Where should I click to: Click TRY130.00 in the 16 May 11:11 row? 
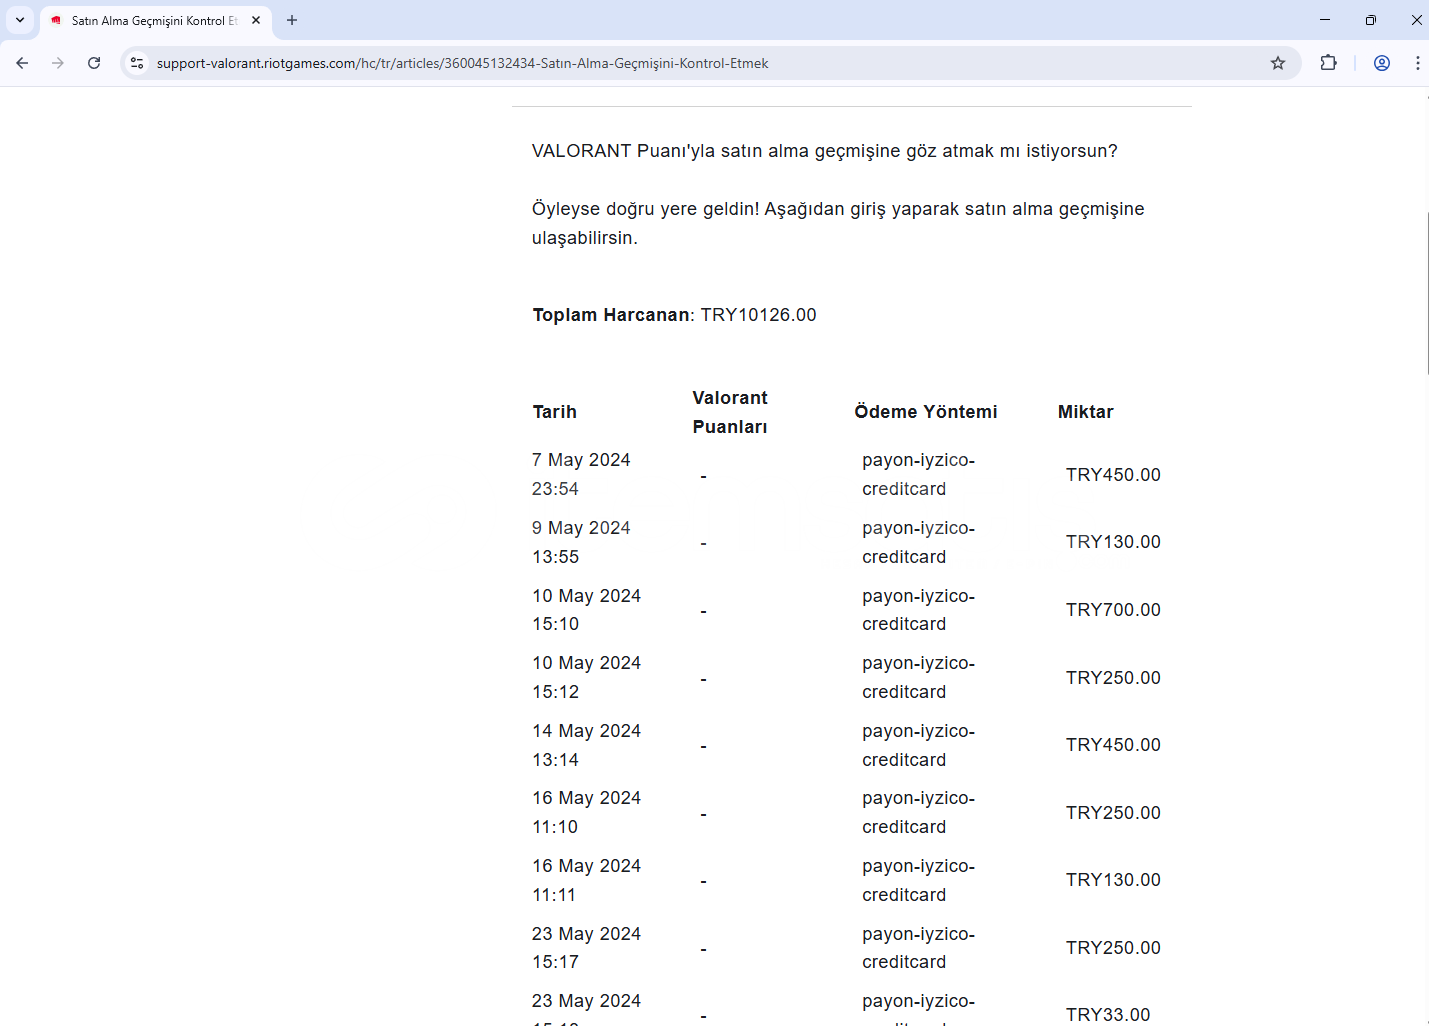click(1113, 880)
